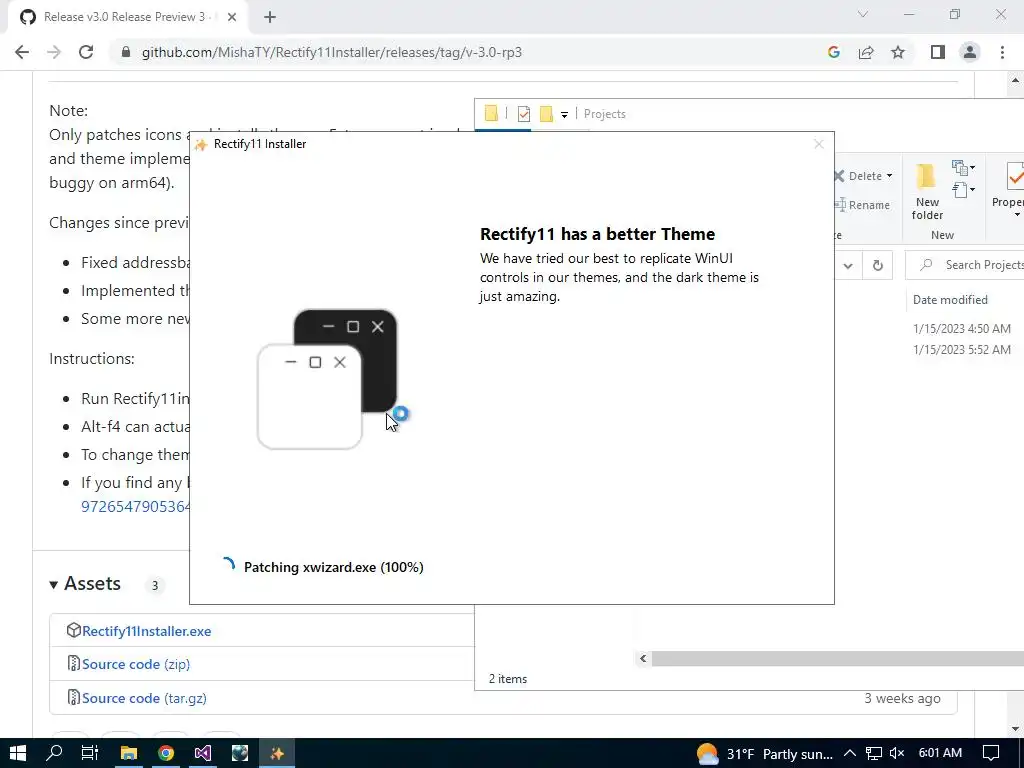This screenshot has height=768, width=1024.
Task: Click the light and dark theme illustration
Action: point(327,379)
